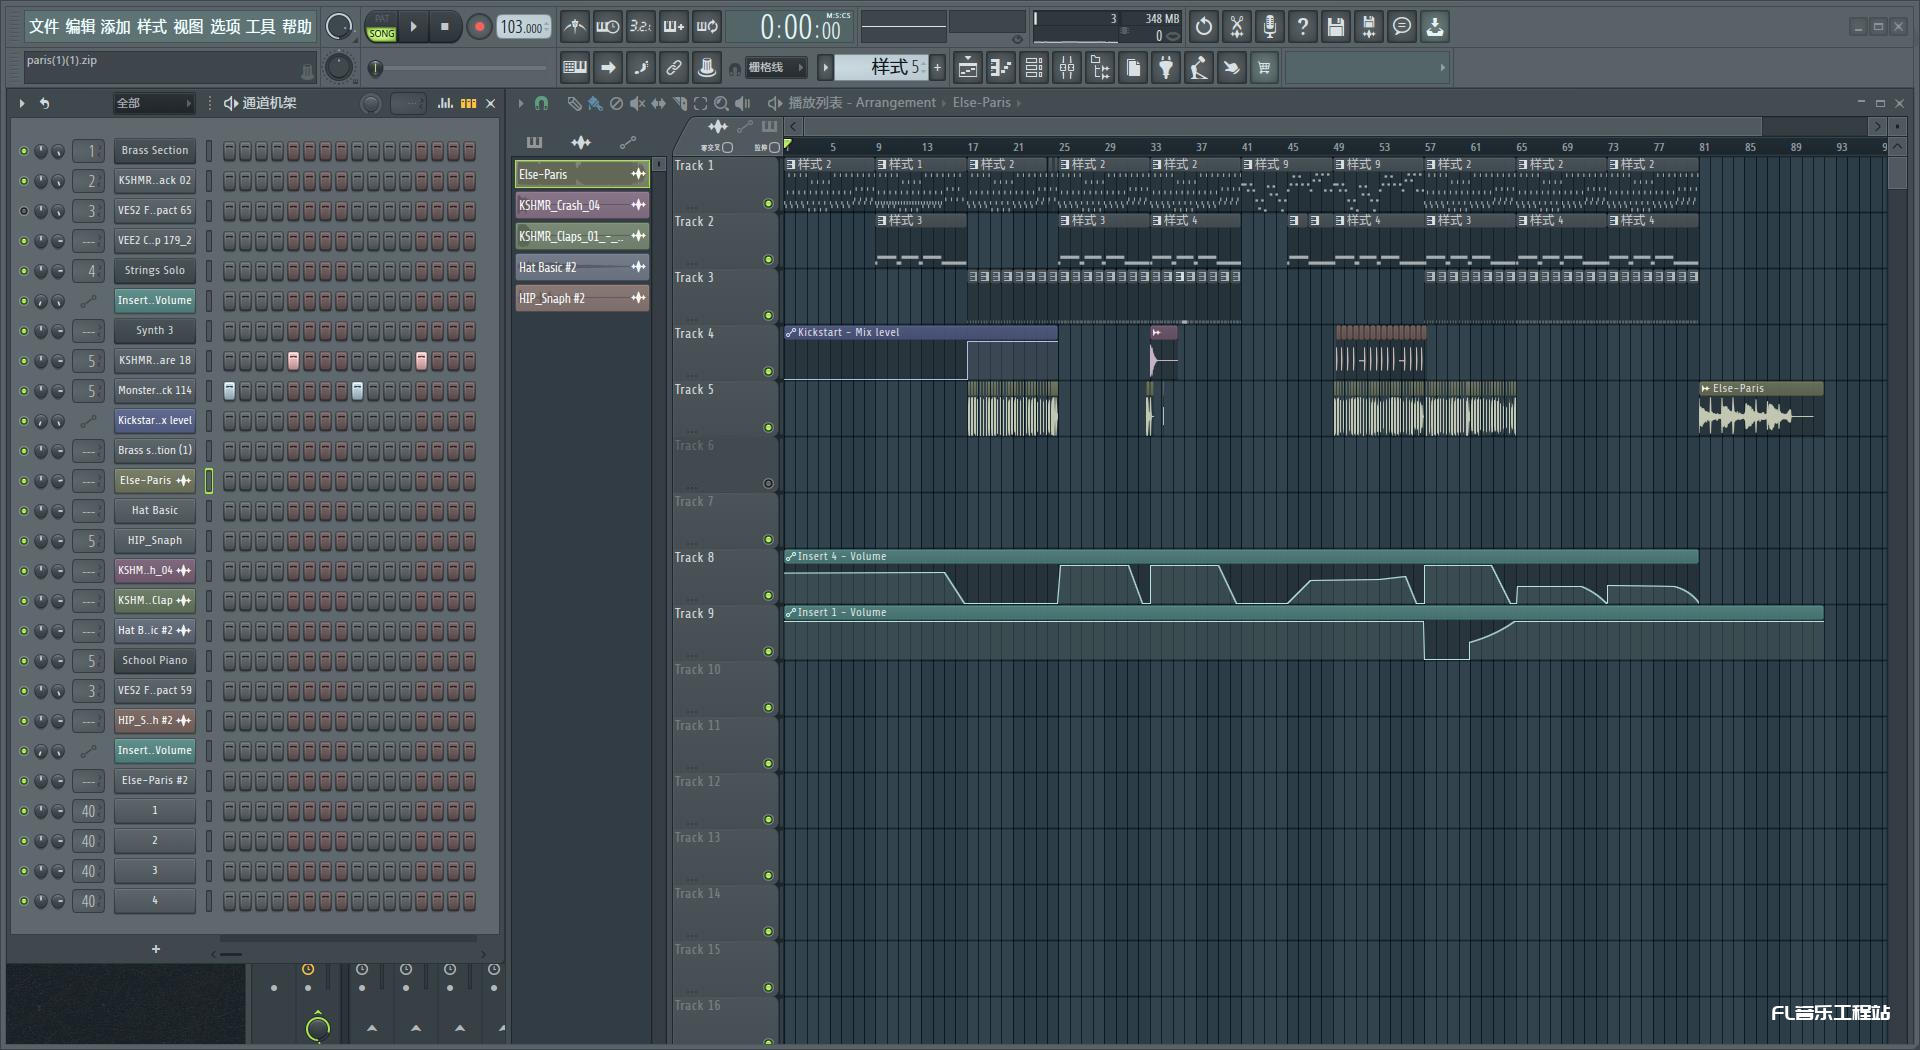This screenshot has width=1920, height=1050.
Task: Save the project with the floppy icon
Action: [x=1336, y=27]
